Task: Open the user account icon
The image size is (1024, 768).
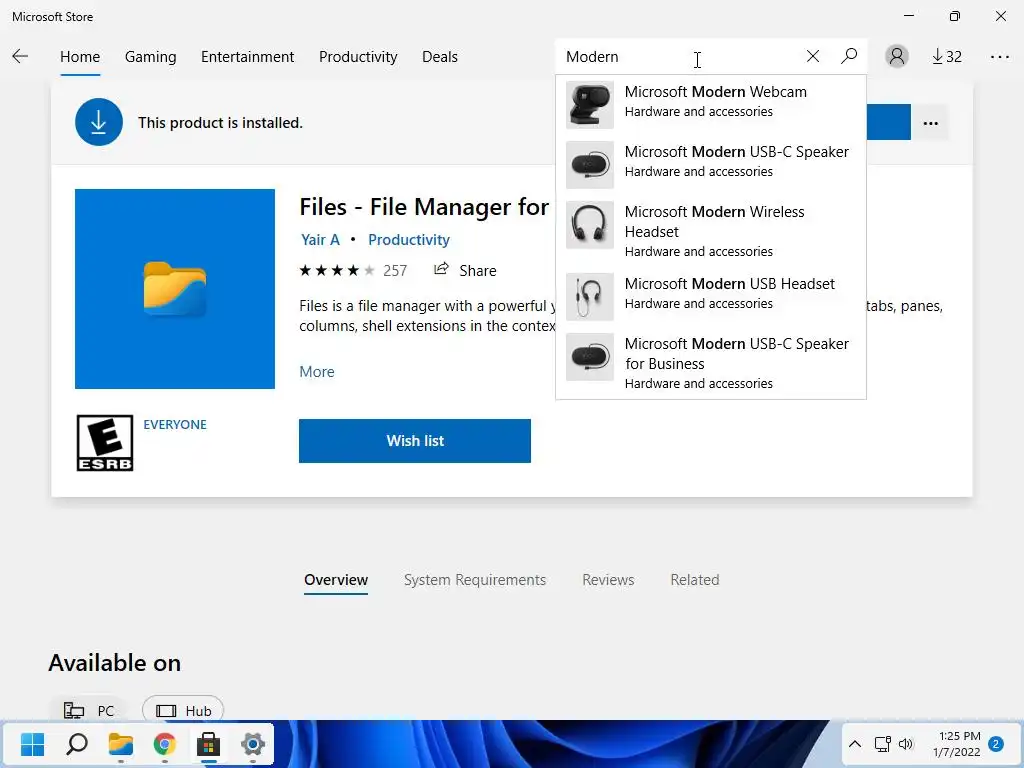Action: [897, 56]
